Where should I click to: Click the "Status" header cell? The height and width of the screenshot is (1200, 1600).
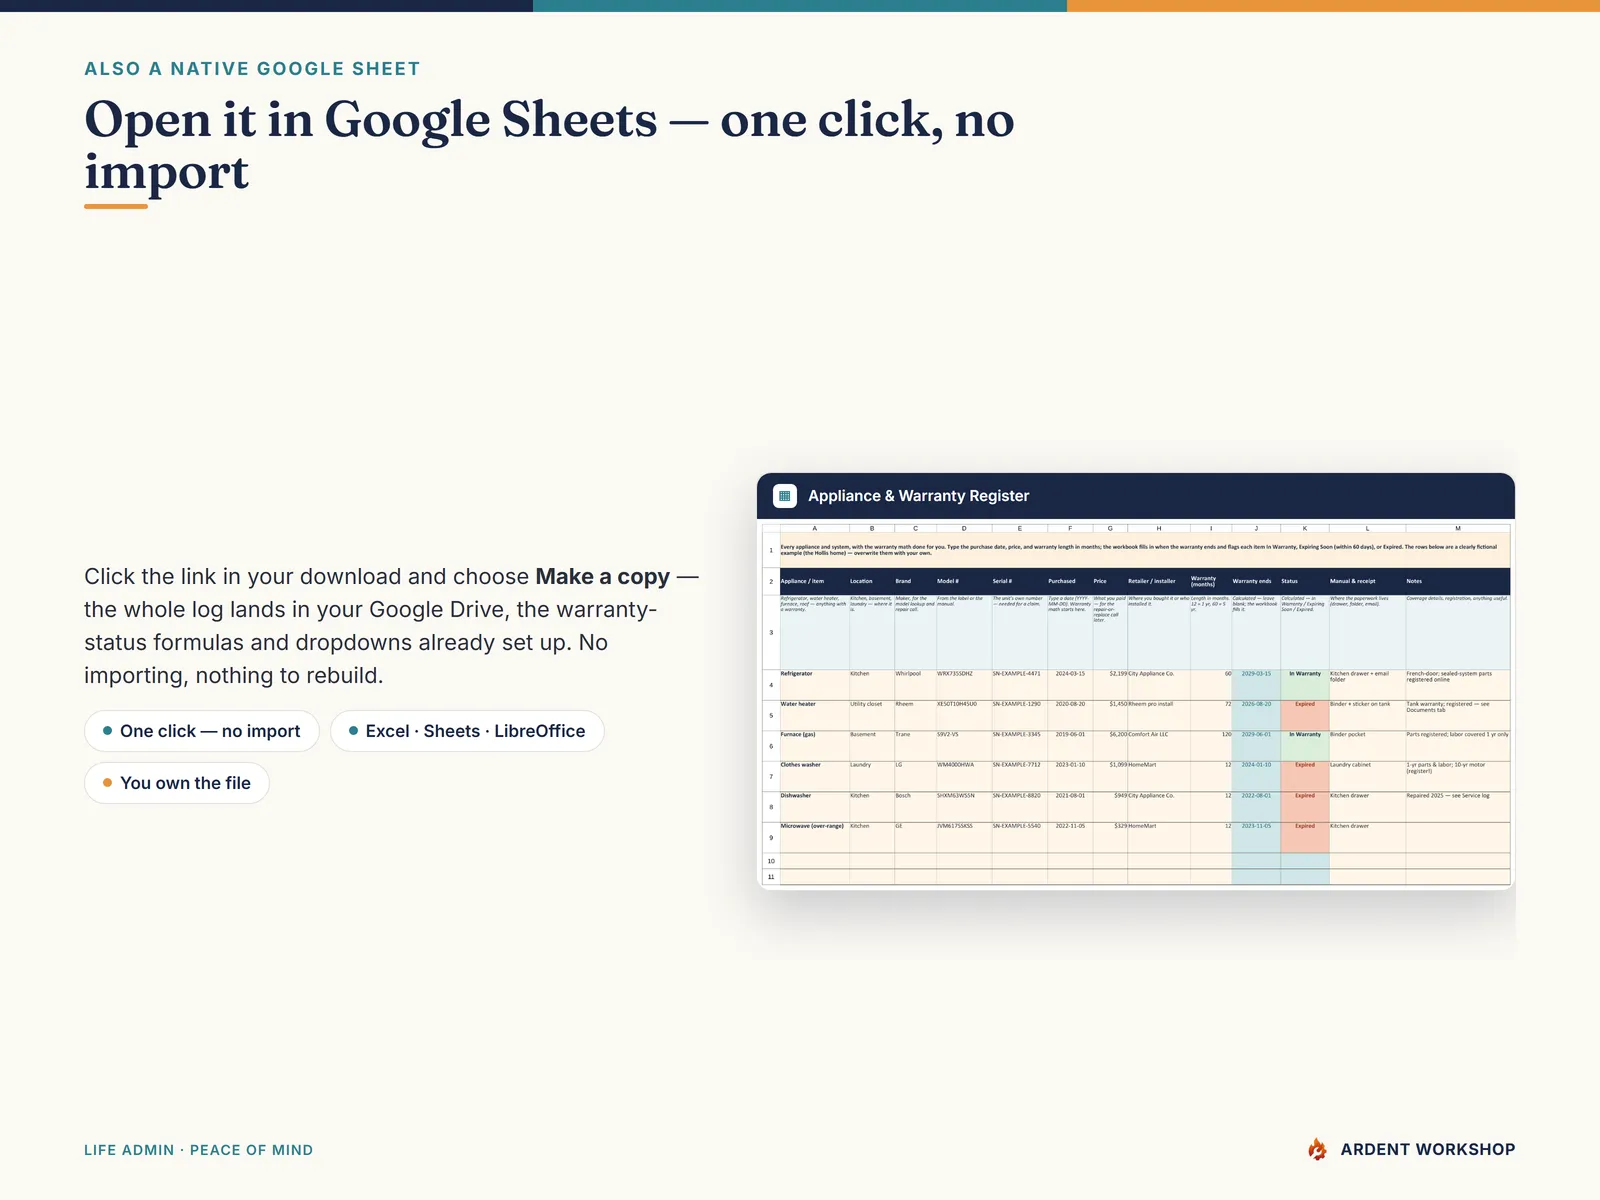[1305, 581]
